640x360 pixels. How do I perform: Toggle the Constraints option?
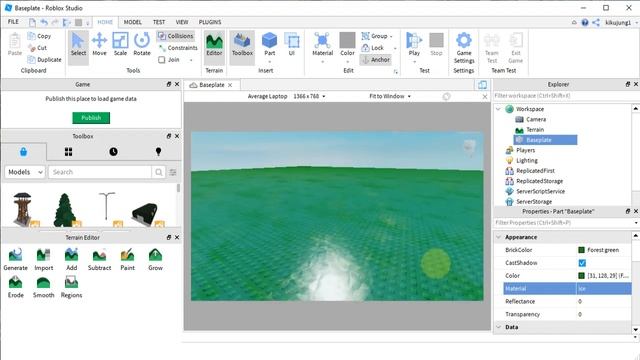pyautogui.click(x=178, y=48)
